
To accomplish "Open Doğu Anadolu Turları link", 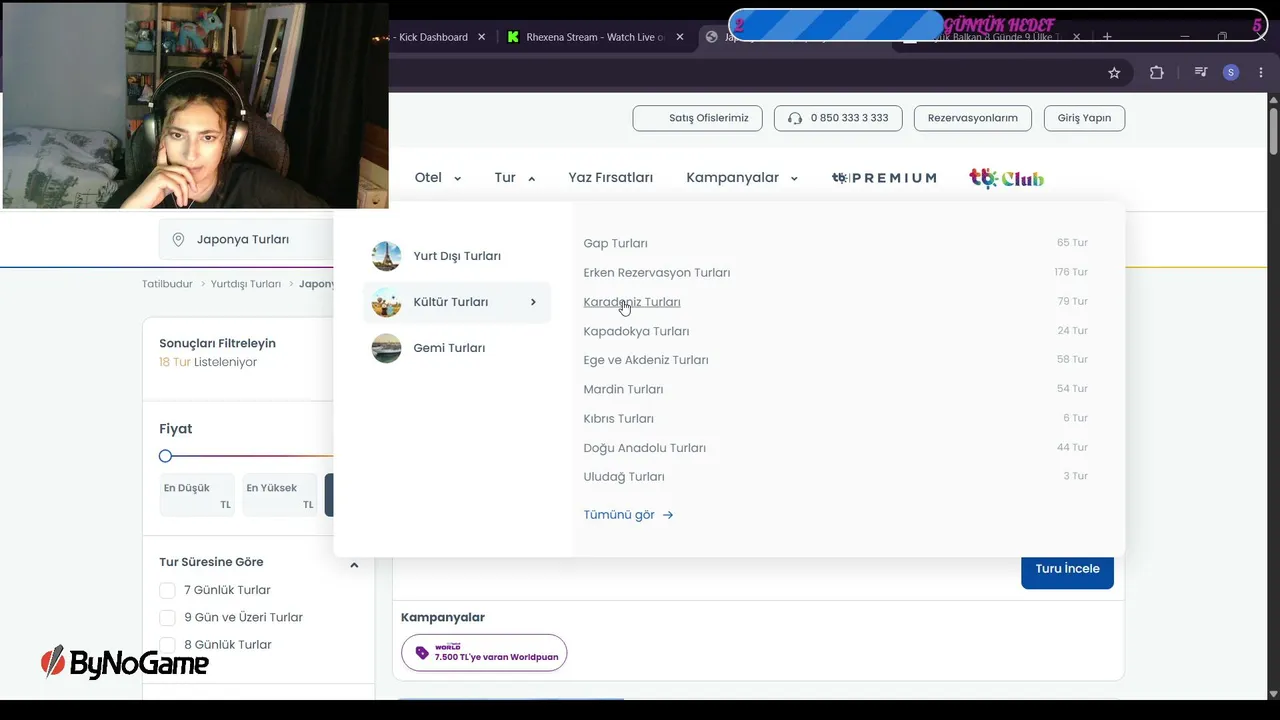I will [x=645, y=448].
